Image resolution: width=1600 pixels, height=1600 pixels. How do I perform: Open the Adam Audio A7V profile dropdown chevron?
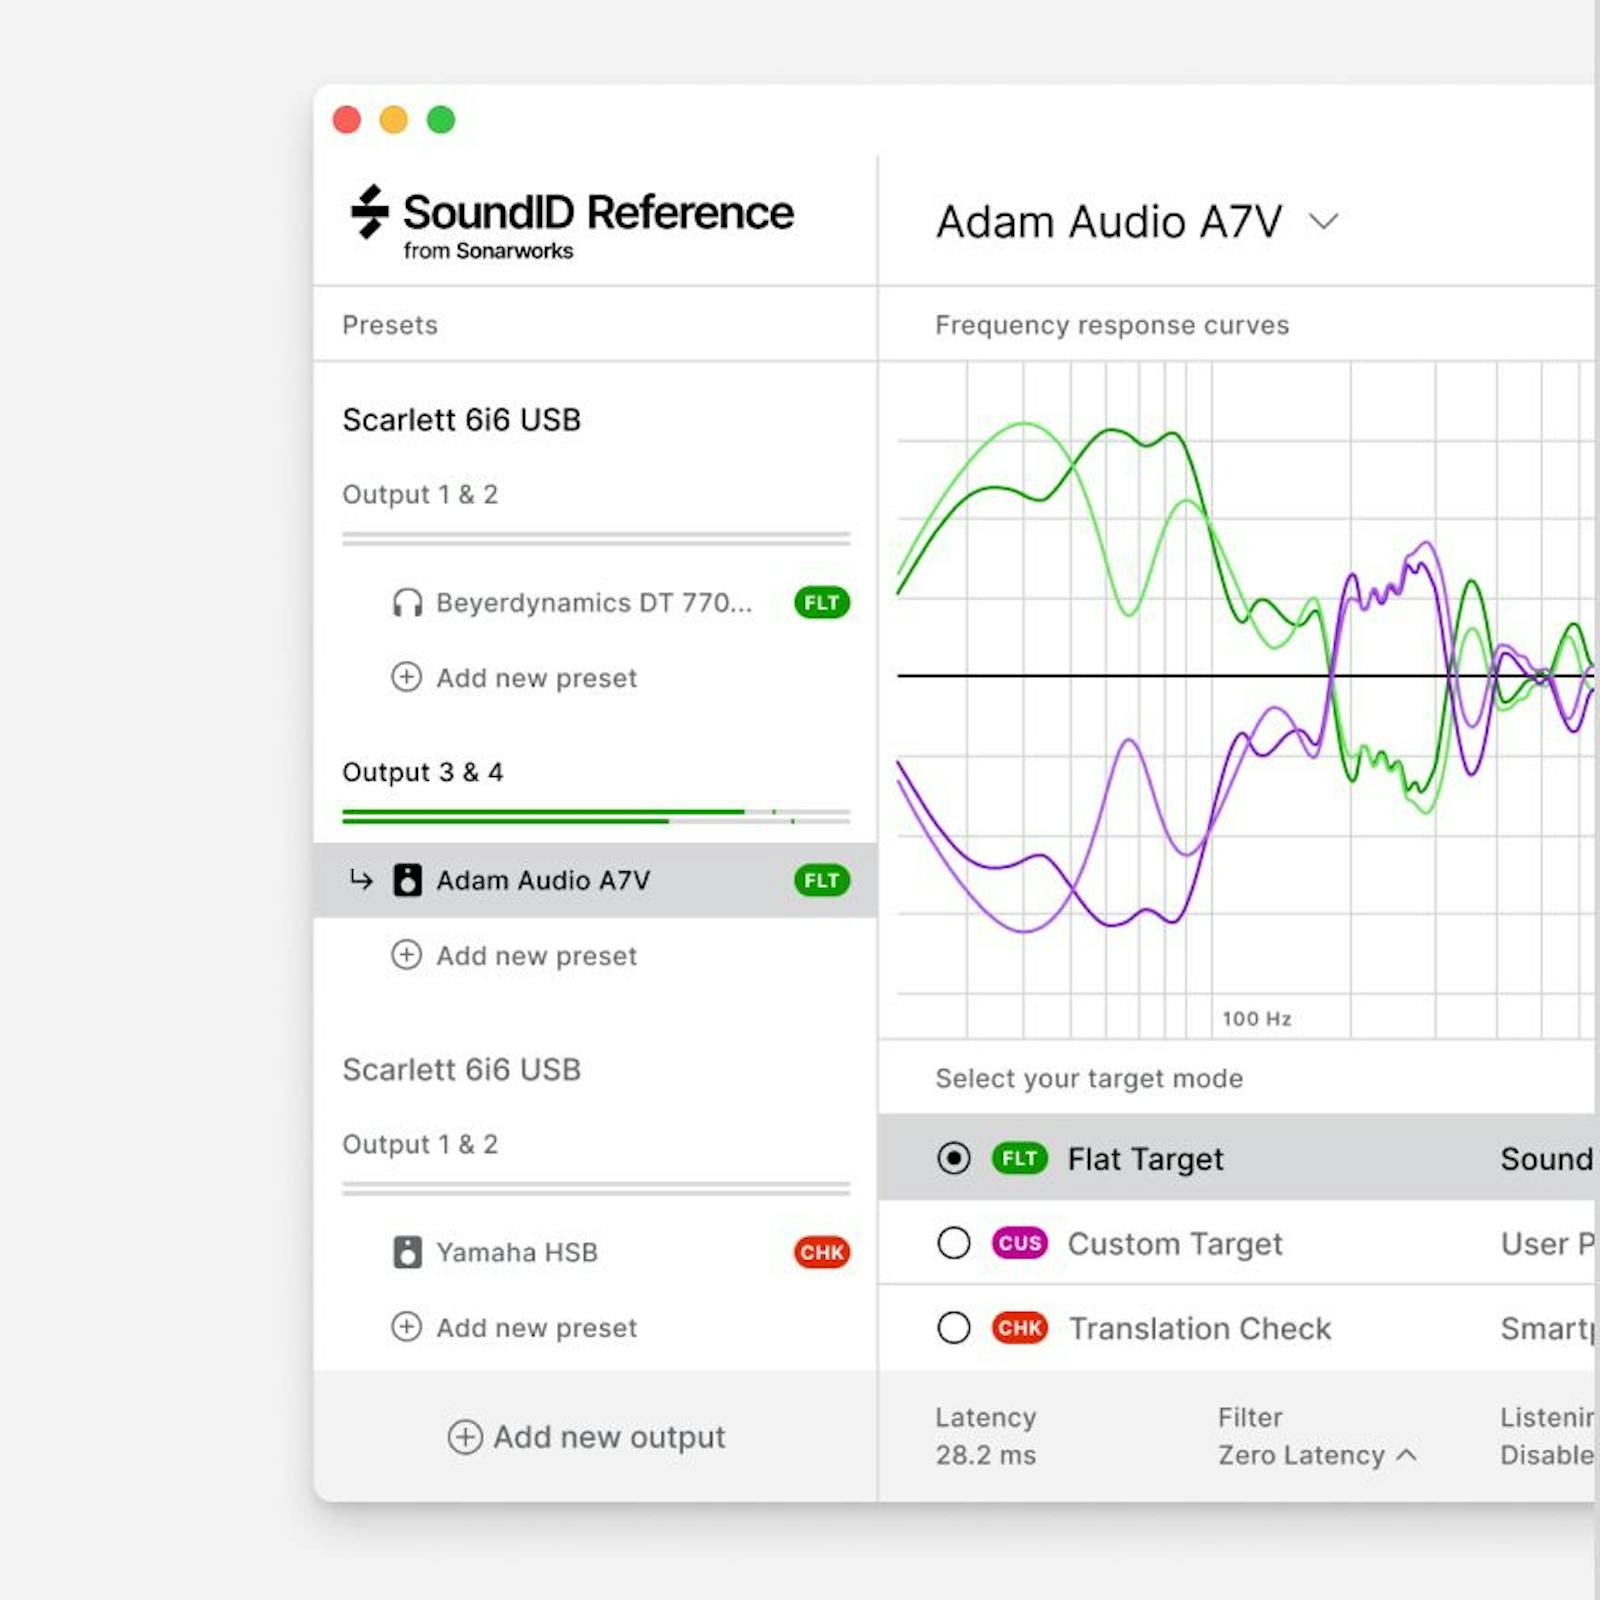click(1324, 222)
